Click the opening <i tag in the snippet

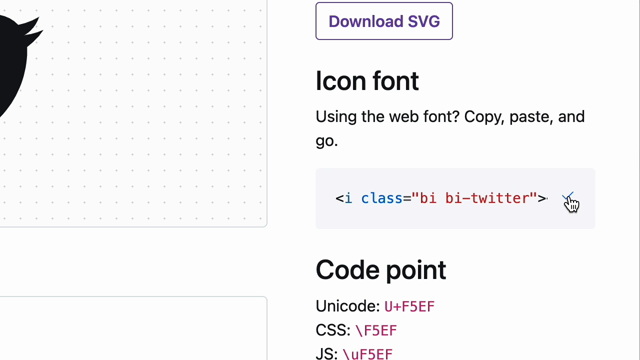344,198
